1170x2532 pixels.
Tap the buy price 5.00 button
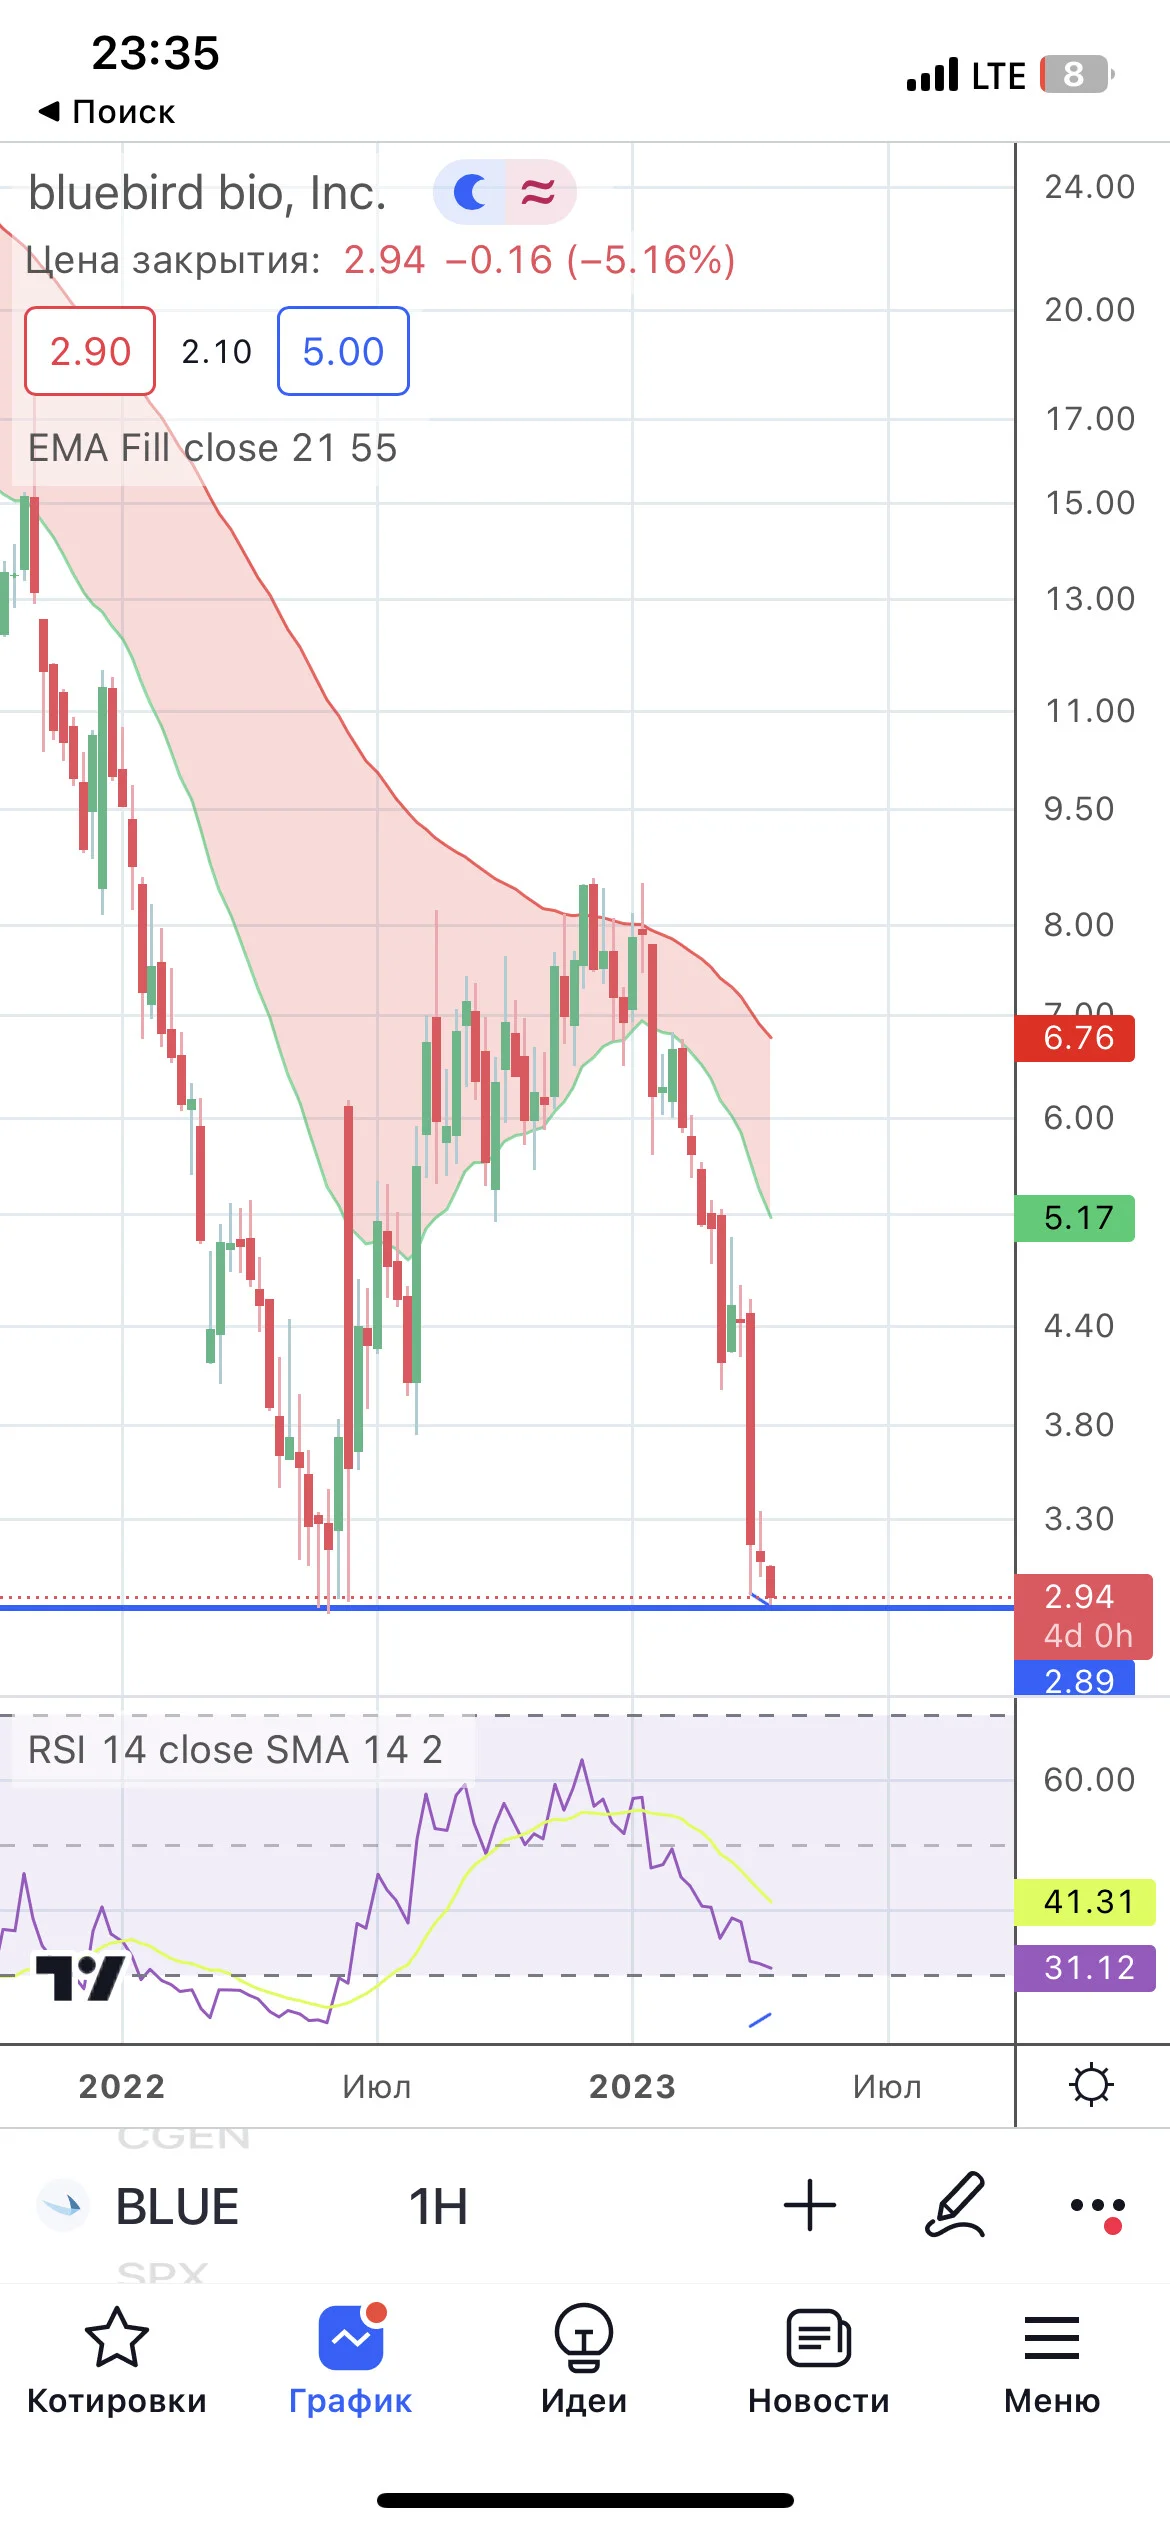click(343, 351)
